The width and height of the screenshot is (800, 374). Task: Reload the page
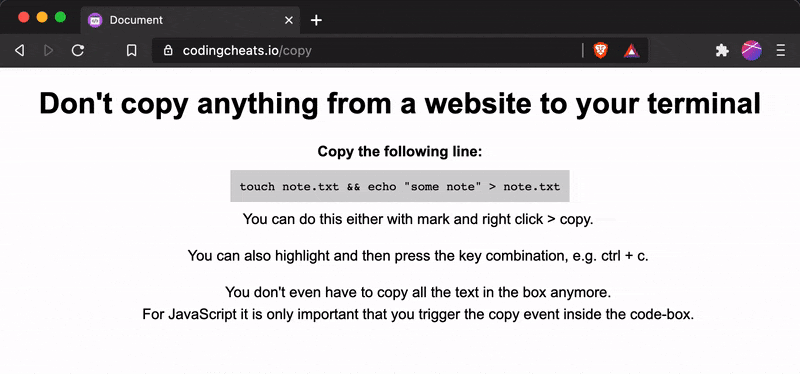(78, 50)
